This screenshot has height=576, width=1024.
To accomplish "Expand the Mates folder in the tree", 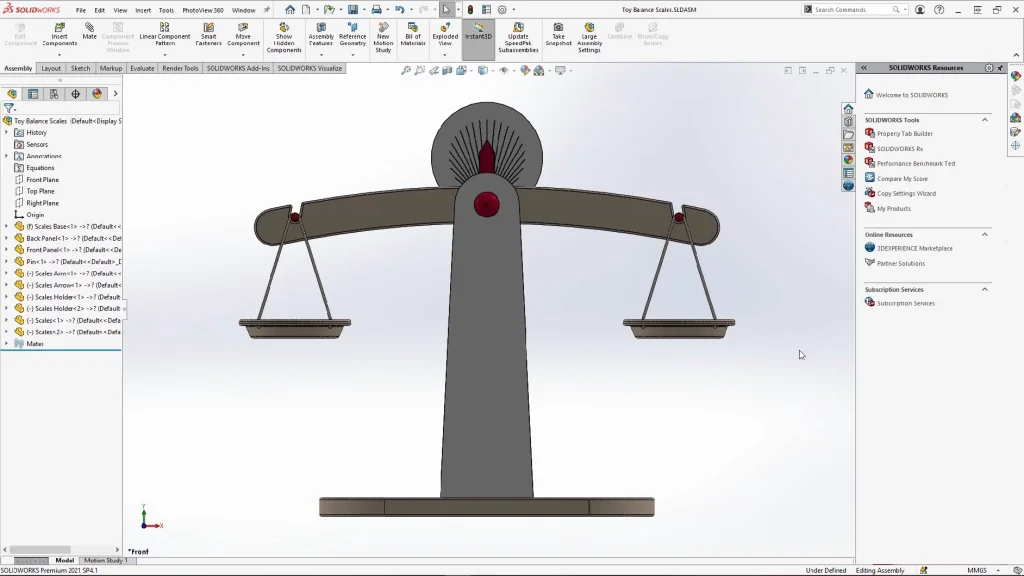I will 7,344.
